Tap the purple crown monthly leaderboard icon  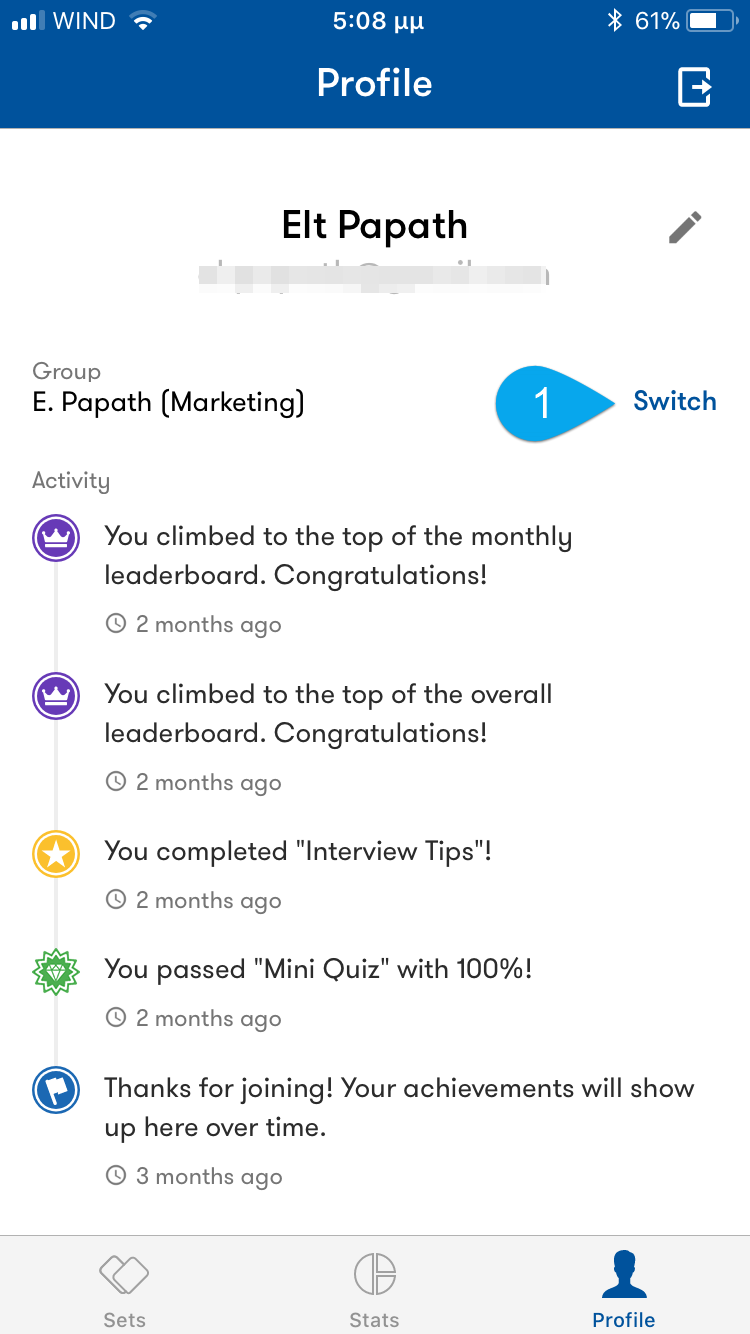pyautogui.click(x=57, y=540)
